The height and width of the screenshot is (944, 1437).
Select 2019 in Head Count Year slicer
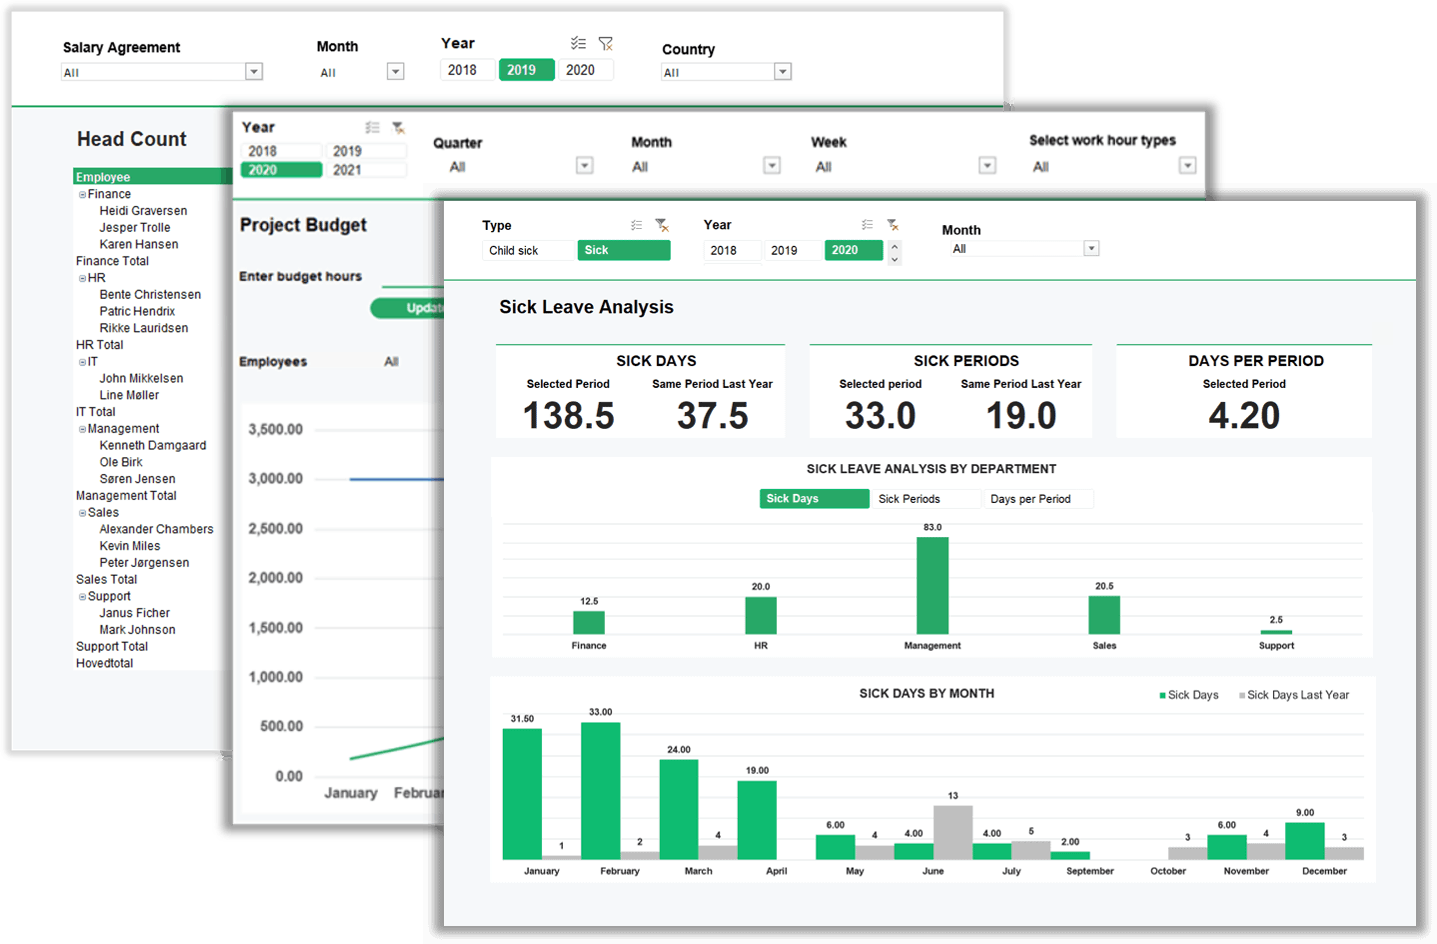[526, 70]
